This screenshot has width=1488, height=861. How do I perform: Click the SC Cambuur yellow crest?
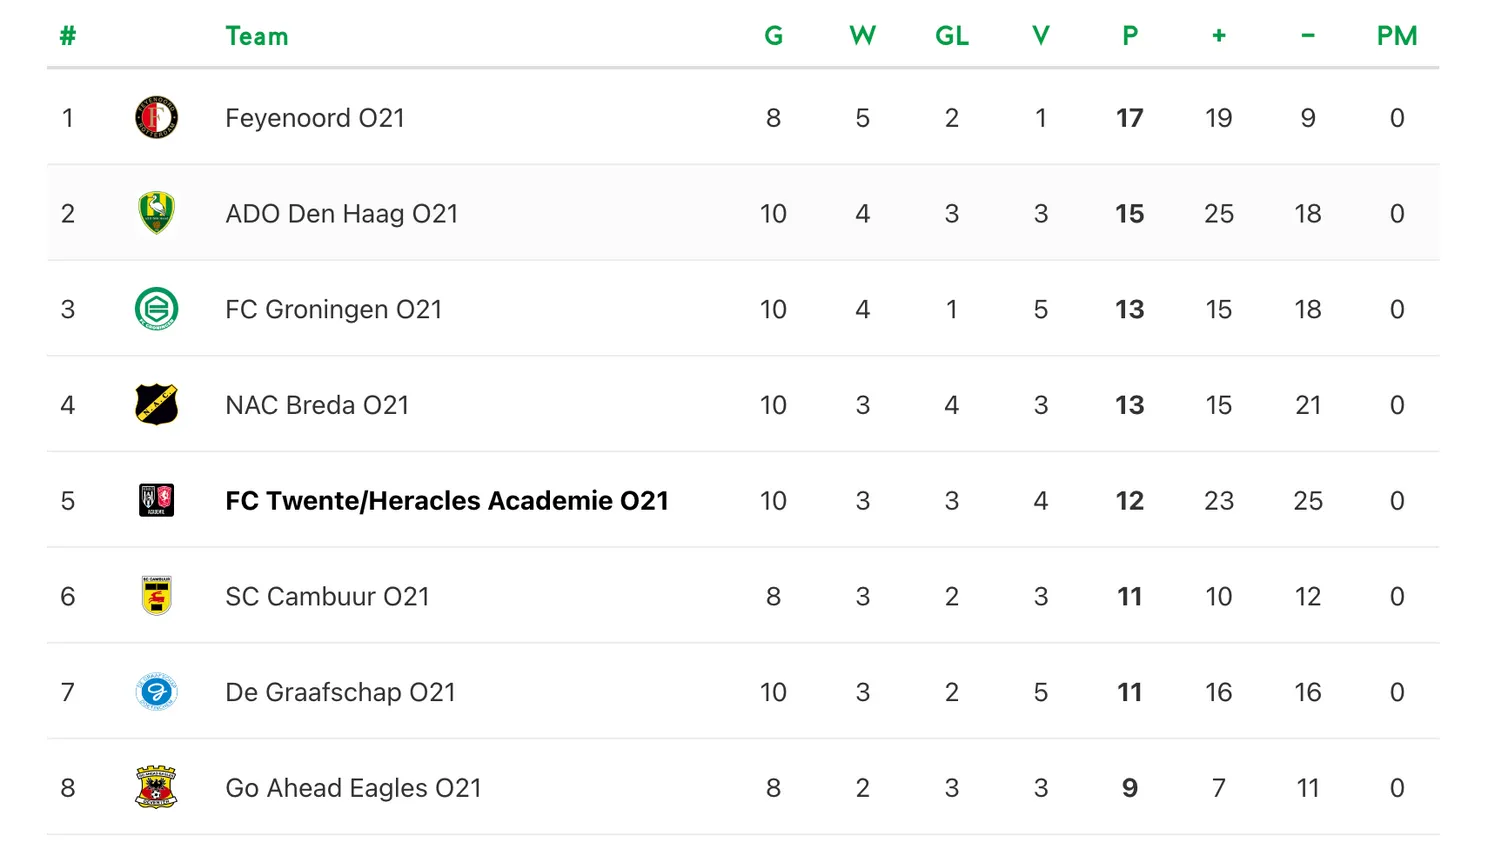tap(156, 596)
